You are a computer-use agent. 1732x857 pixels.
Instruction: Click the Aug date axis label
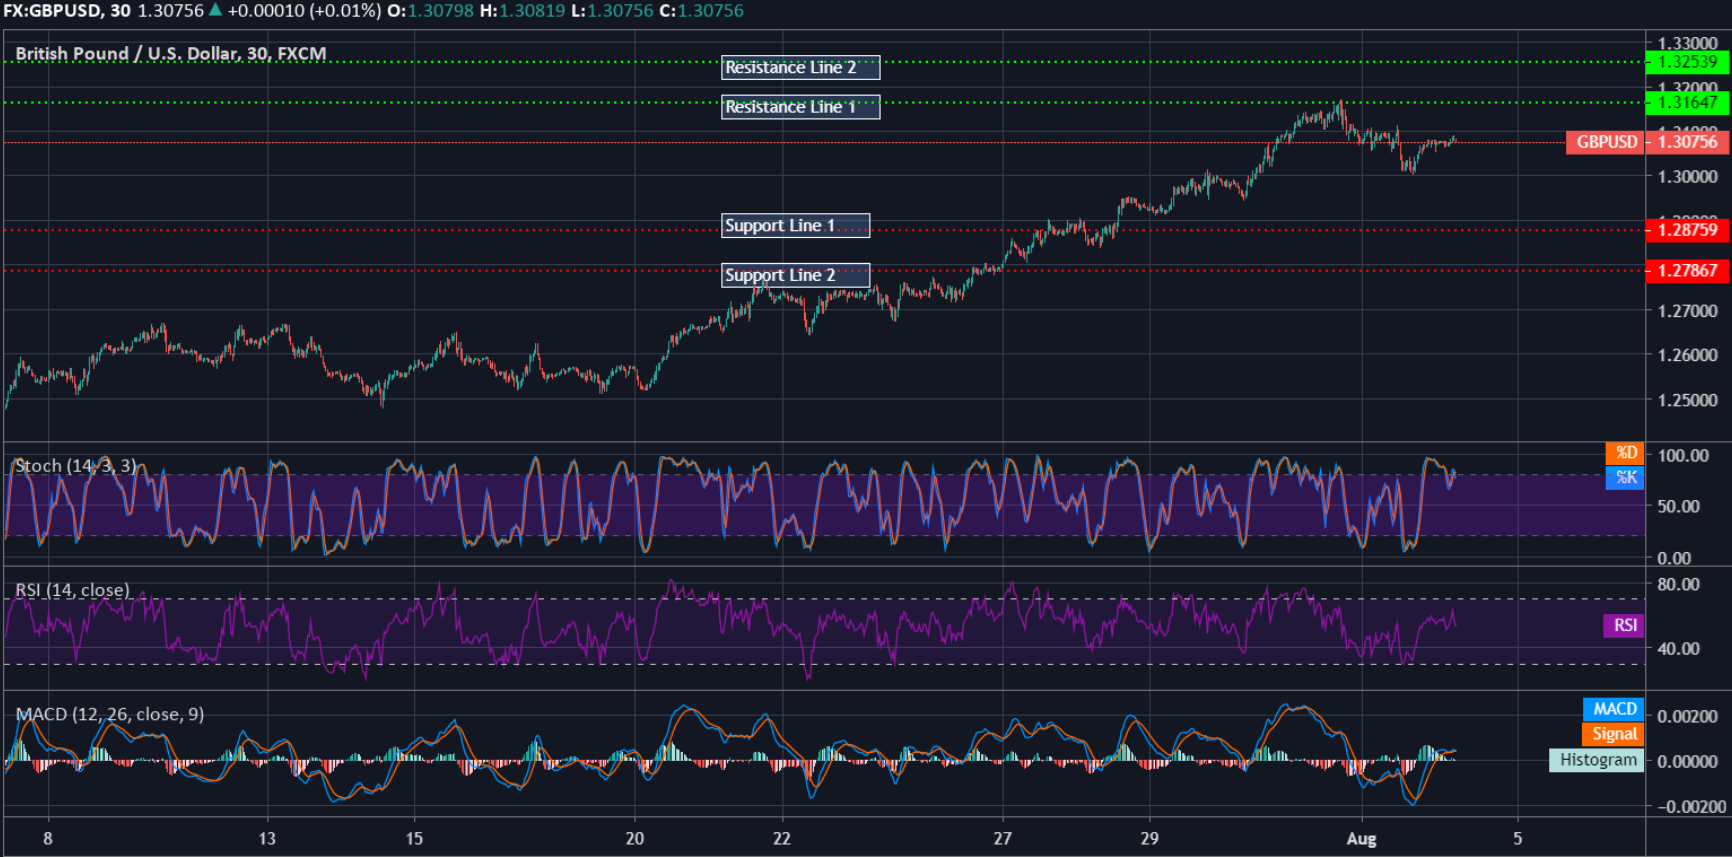[1361, 839]
